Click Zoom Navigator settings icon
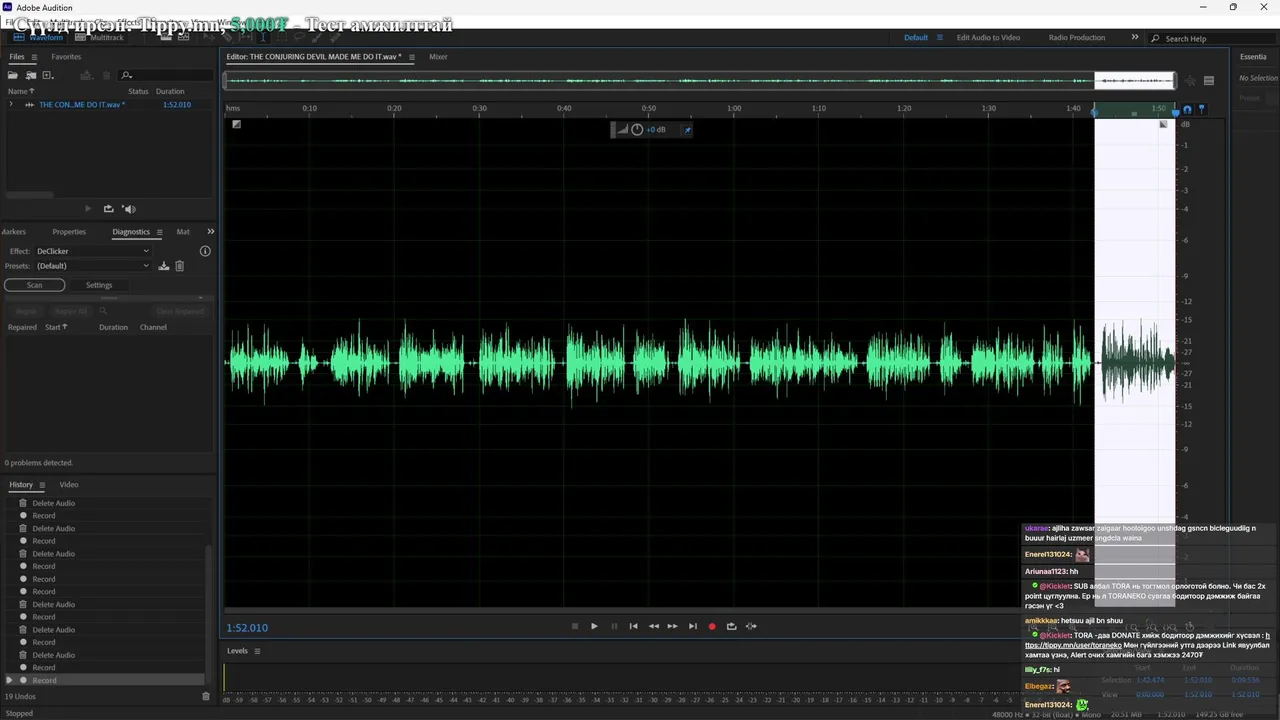The image size is (1280, 720). tap(1208, 81)
